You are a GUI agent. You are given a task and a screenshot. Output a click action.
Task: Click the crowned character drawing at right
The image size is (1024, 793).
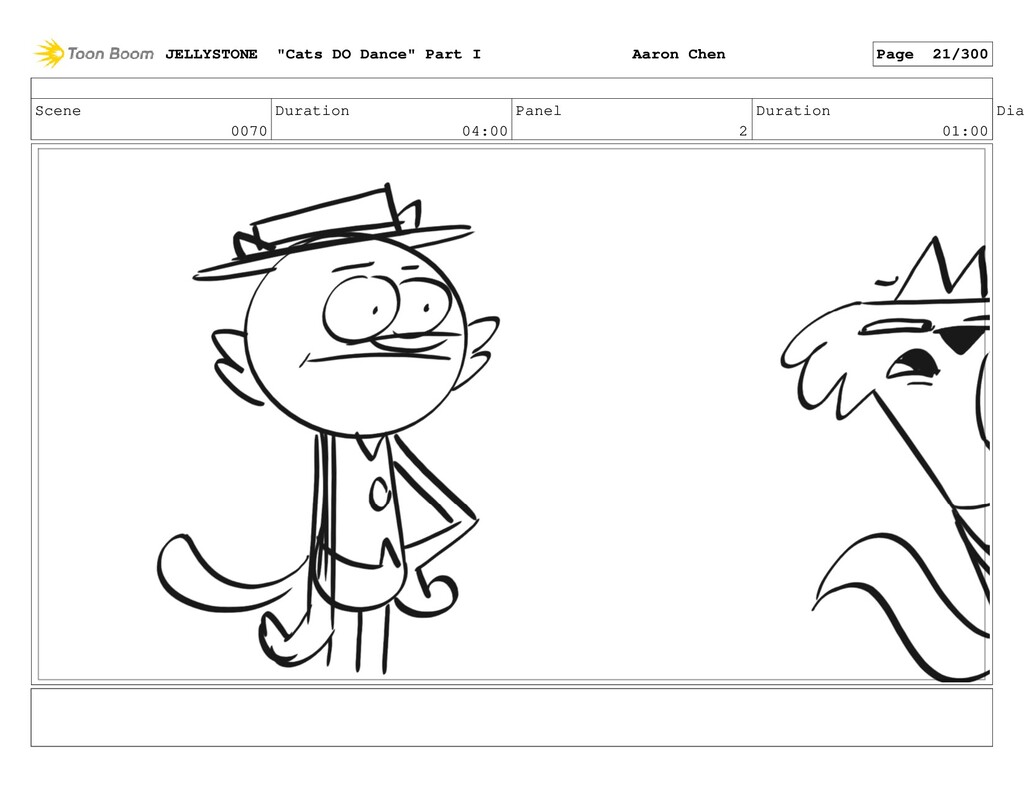click(x=886, y=459)
